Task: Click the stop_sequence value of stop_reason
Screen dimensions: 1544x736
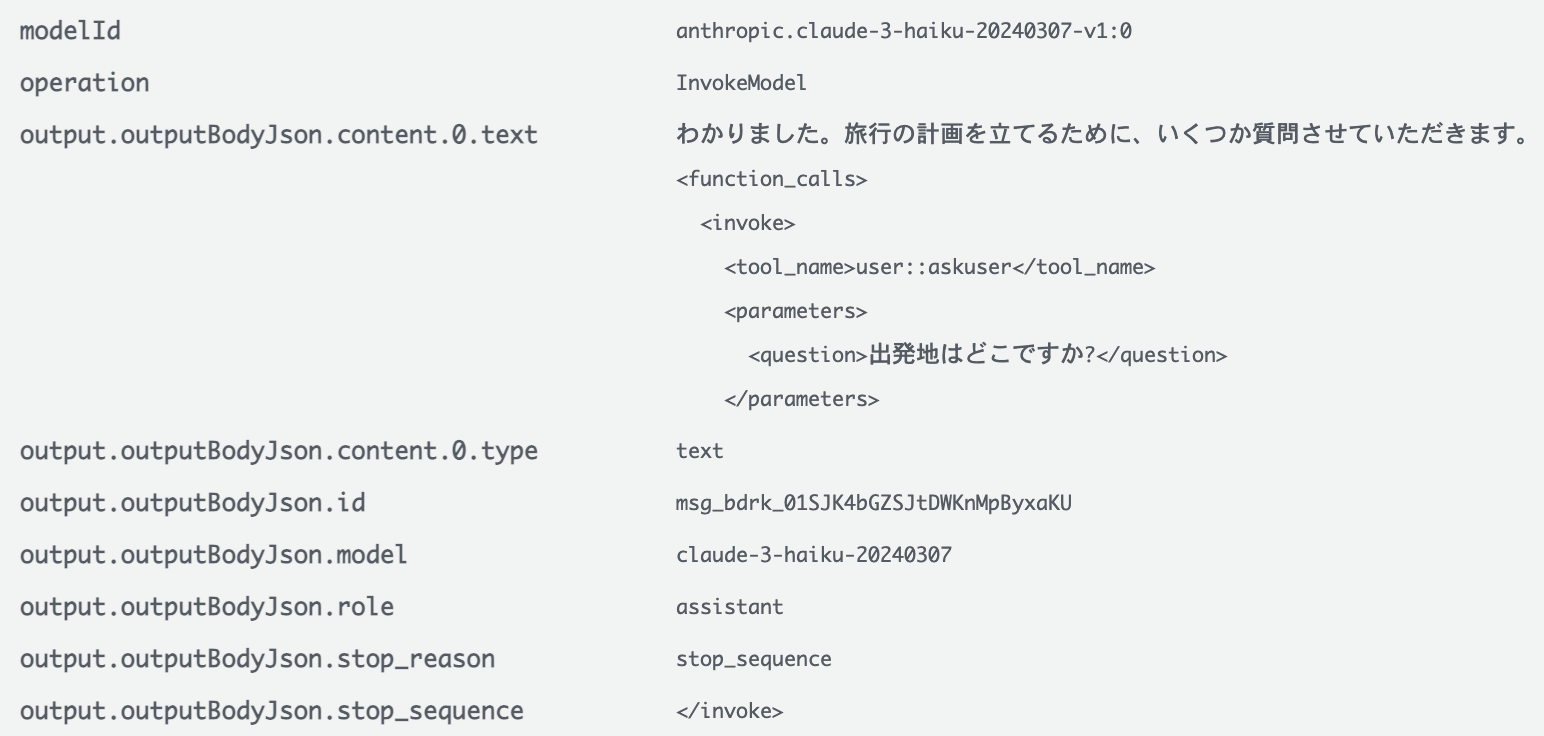Action: point(753,660)
